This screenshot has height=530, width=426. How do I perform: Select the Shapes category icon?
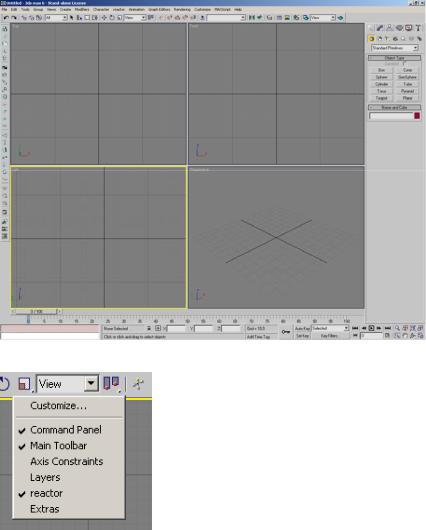tap(380, 39)
